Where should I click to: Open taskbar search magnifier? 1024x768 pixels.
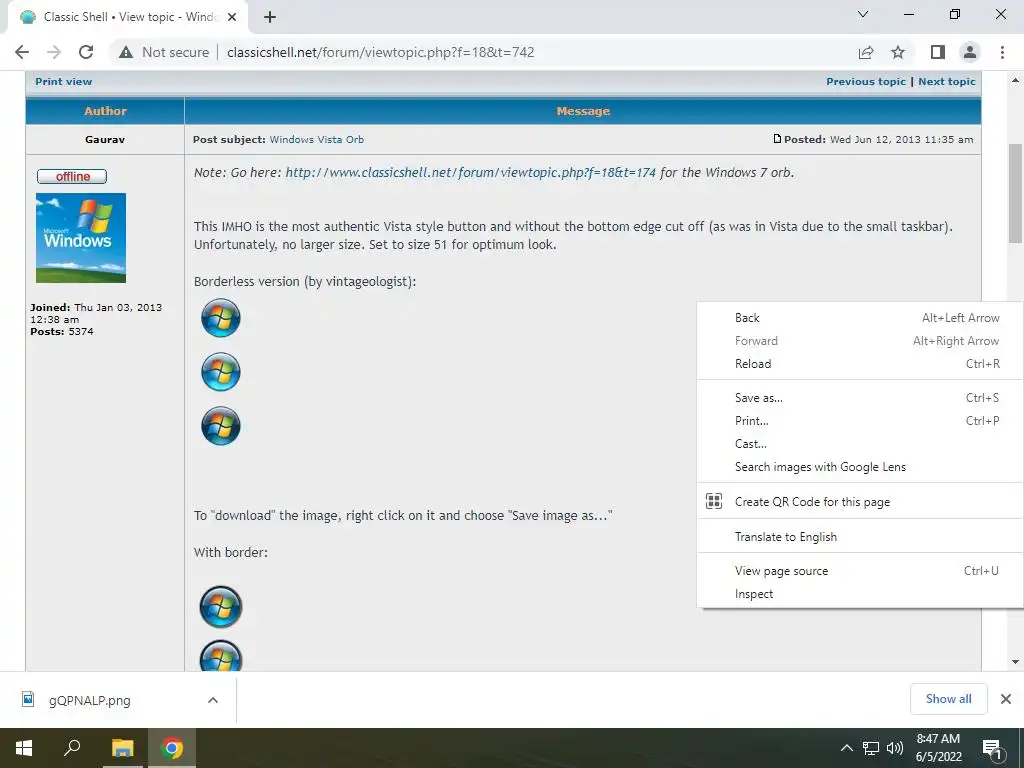[72, 748]
